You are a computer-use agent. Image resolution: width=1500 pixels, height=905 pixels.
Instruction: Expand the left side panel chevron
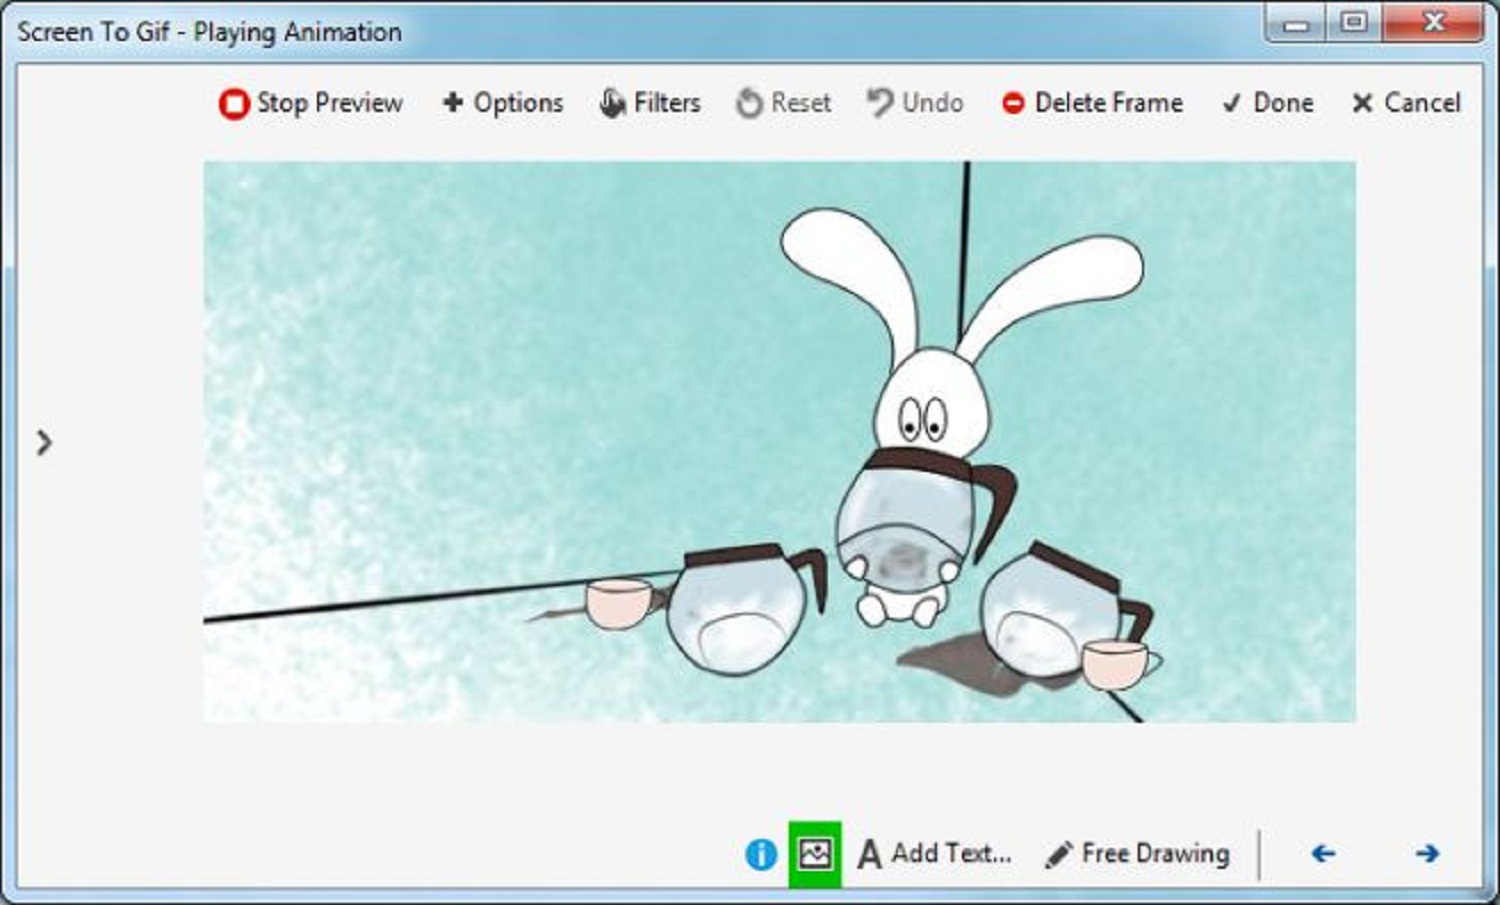click(44, 442)
